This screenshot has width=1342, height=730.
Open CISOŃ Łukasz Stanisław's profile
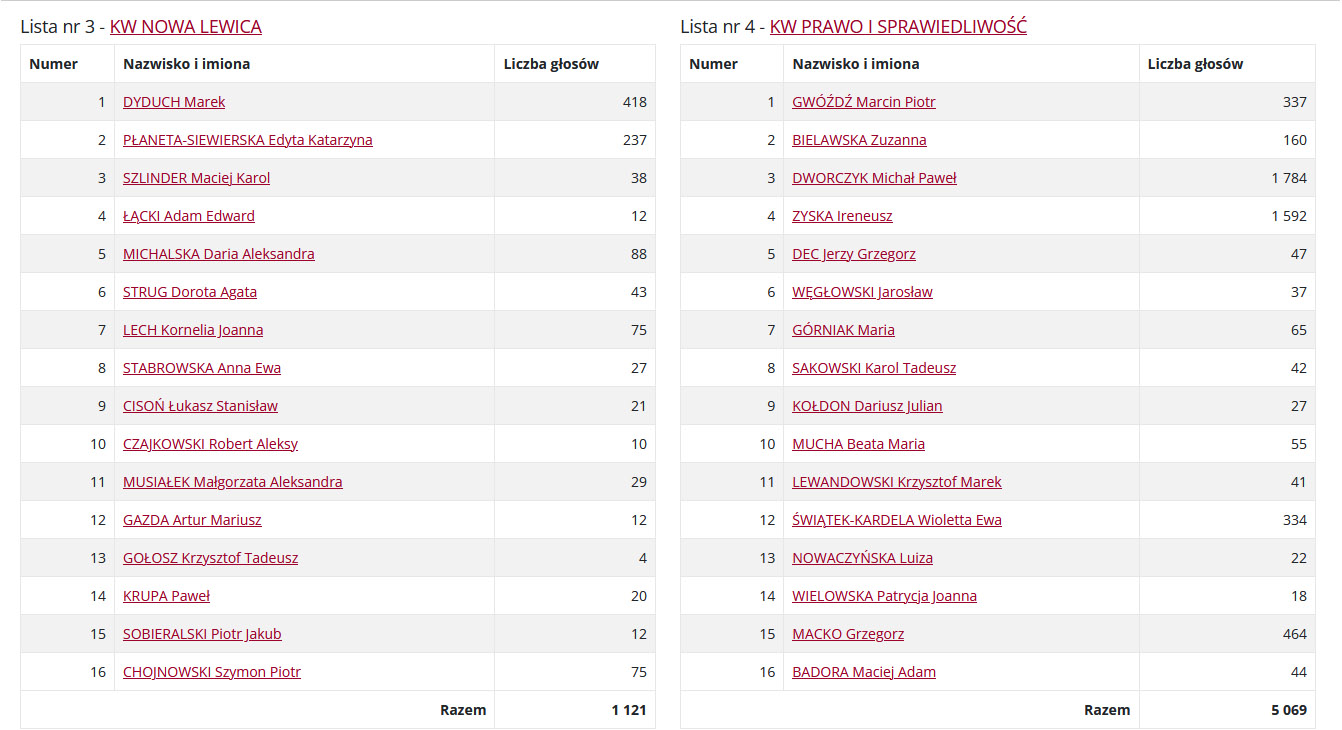click(200, 406)
